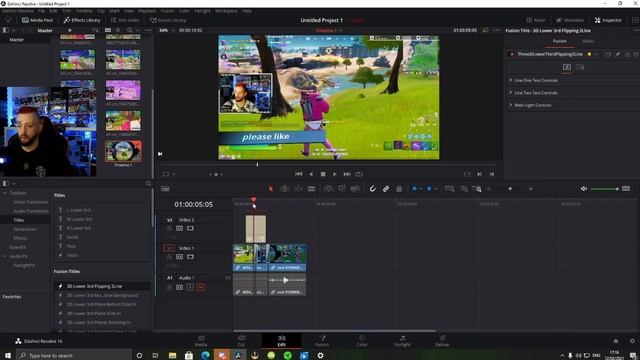Select the Selection Mode arrow tool
This screenshot has height=360, width=640.
(x=271, y=189)
